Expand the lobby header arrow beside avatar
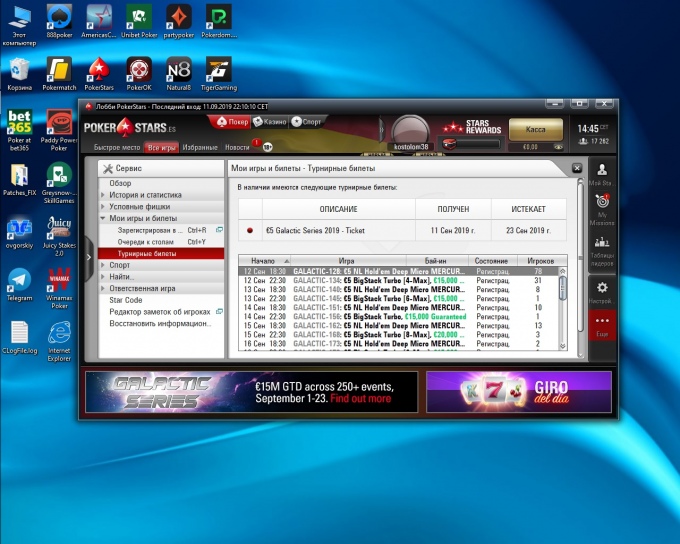This screenshot has height=544, width=680. (x=382, y=129)
